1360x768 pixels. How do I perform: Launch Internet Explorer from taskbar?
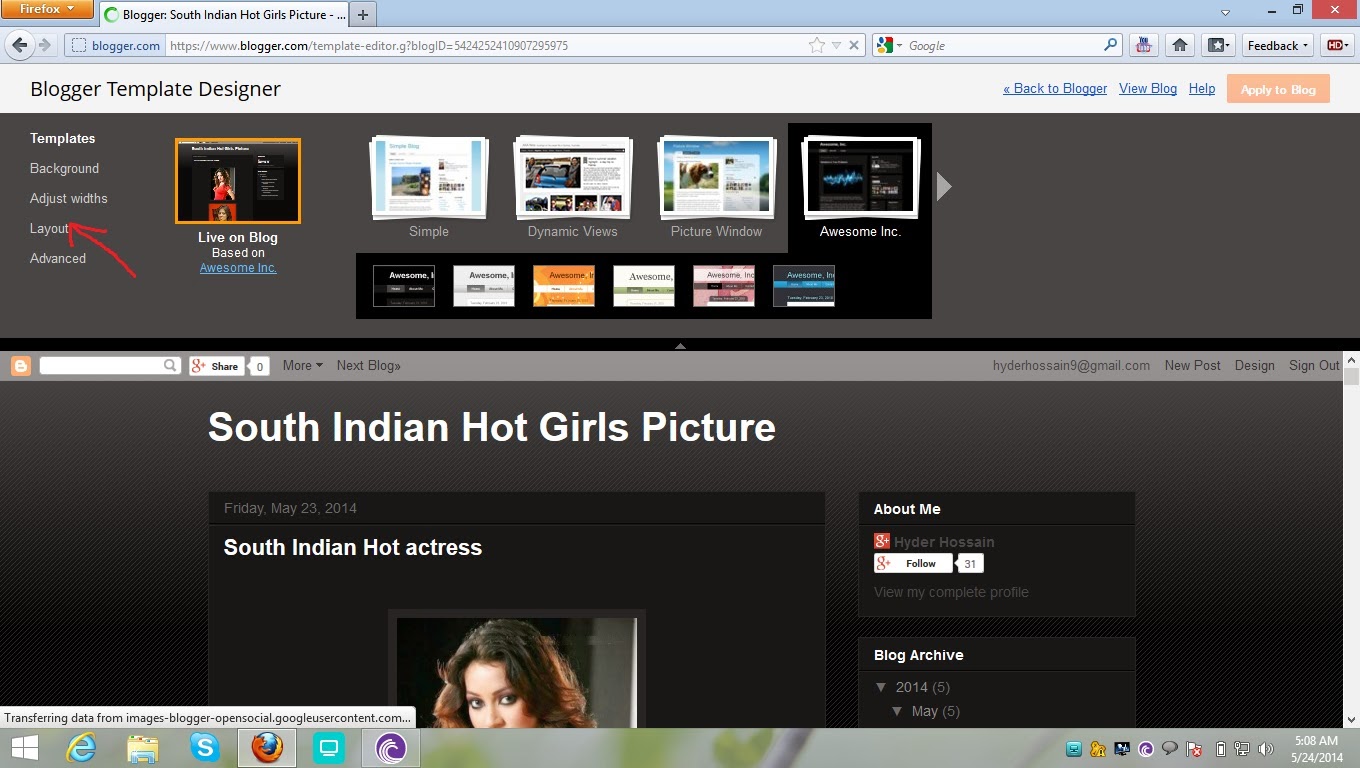pos(81,748)
